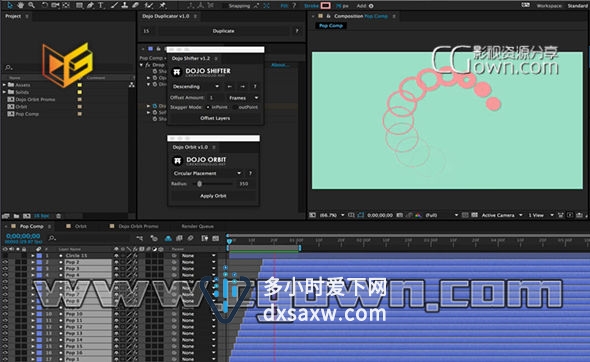This screenshot has width=590, height=362.
Task: Click the question mark in Dojo Duplicator
Action: coord(297,31)
